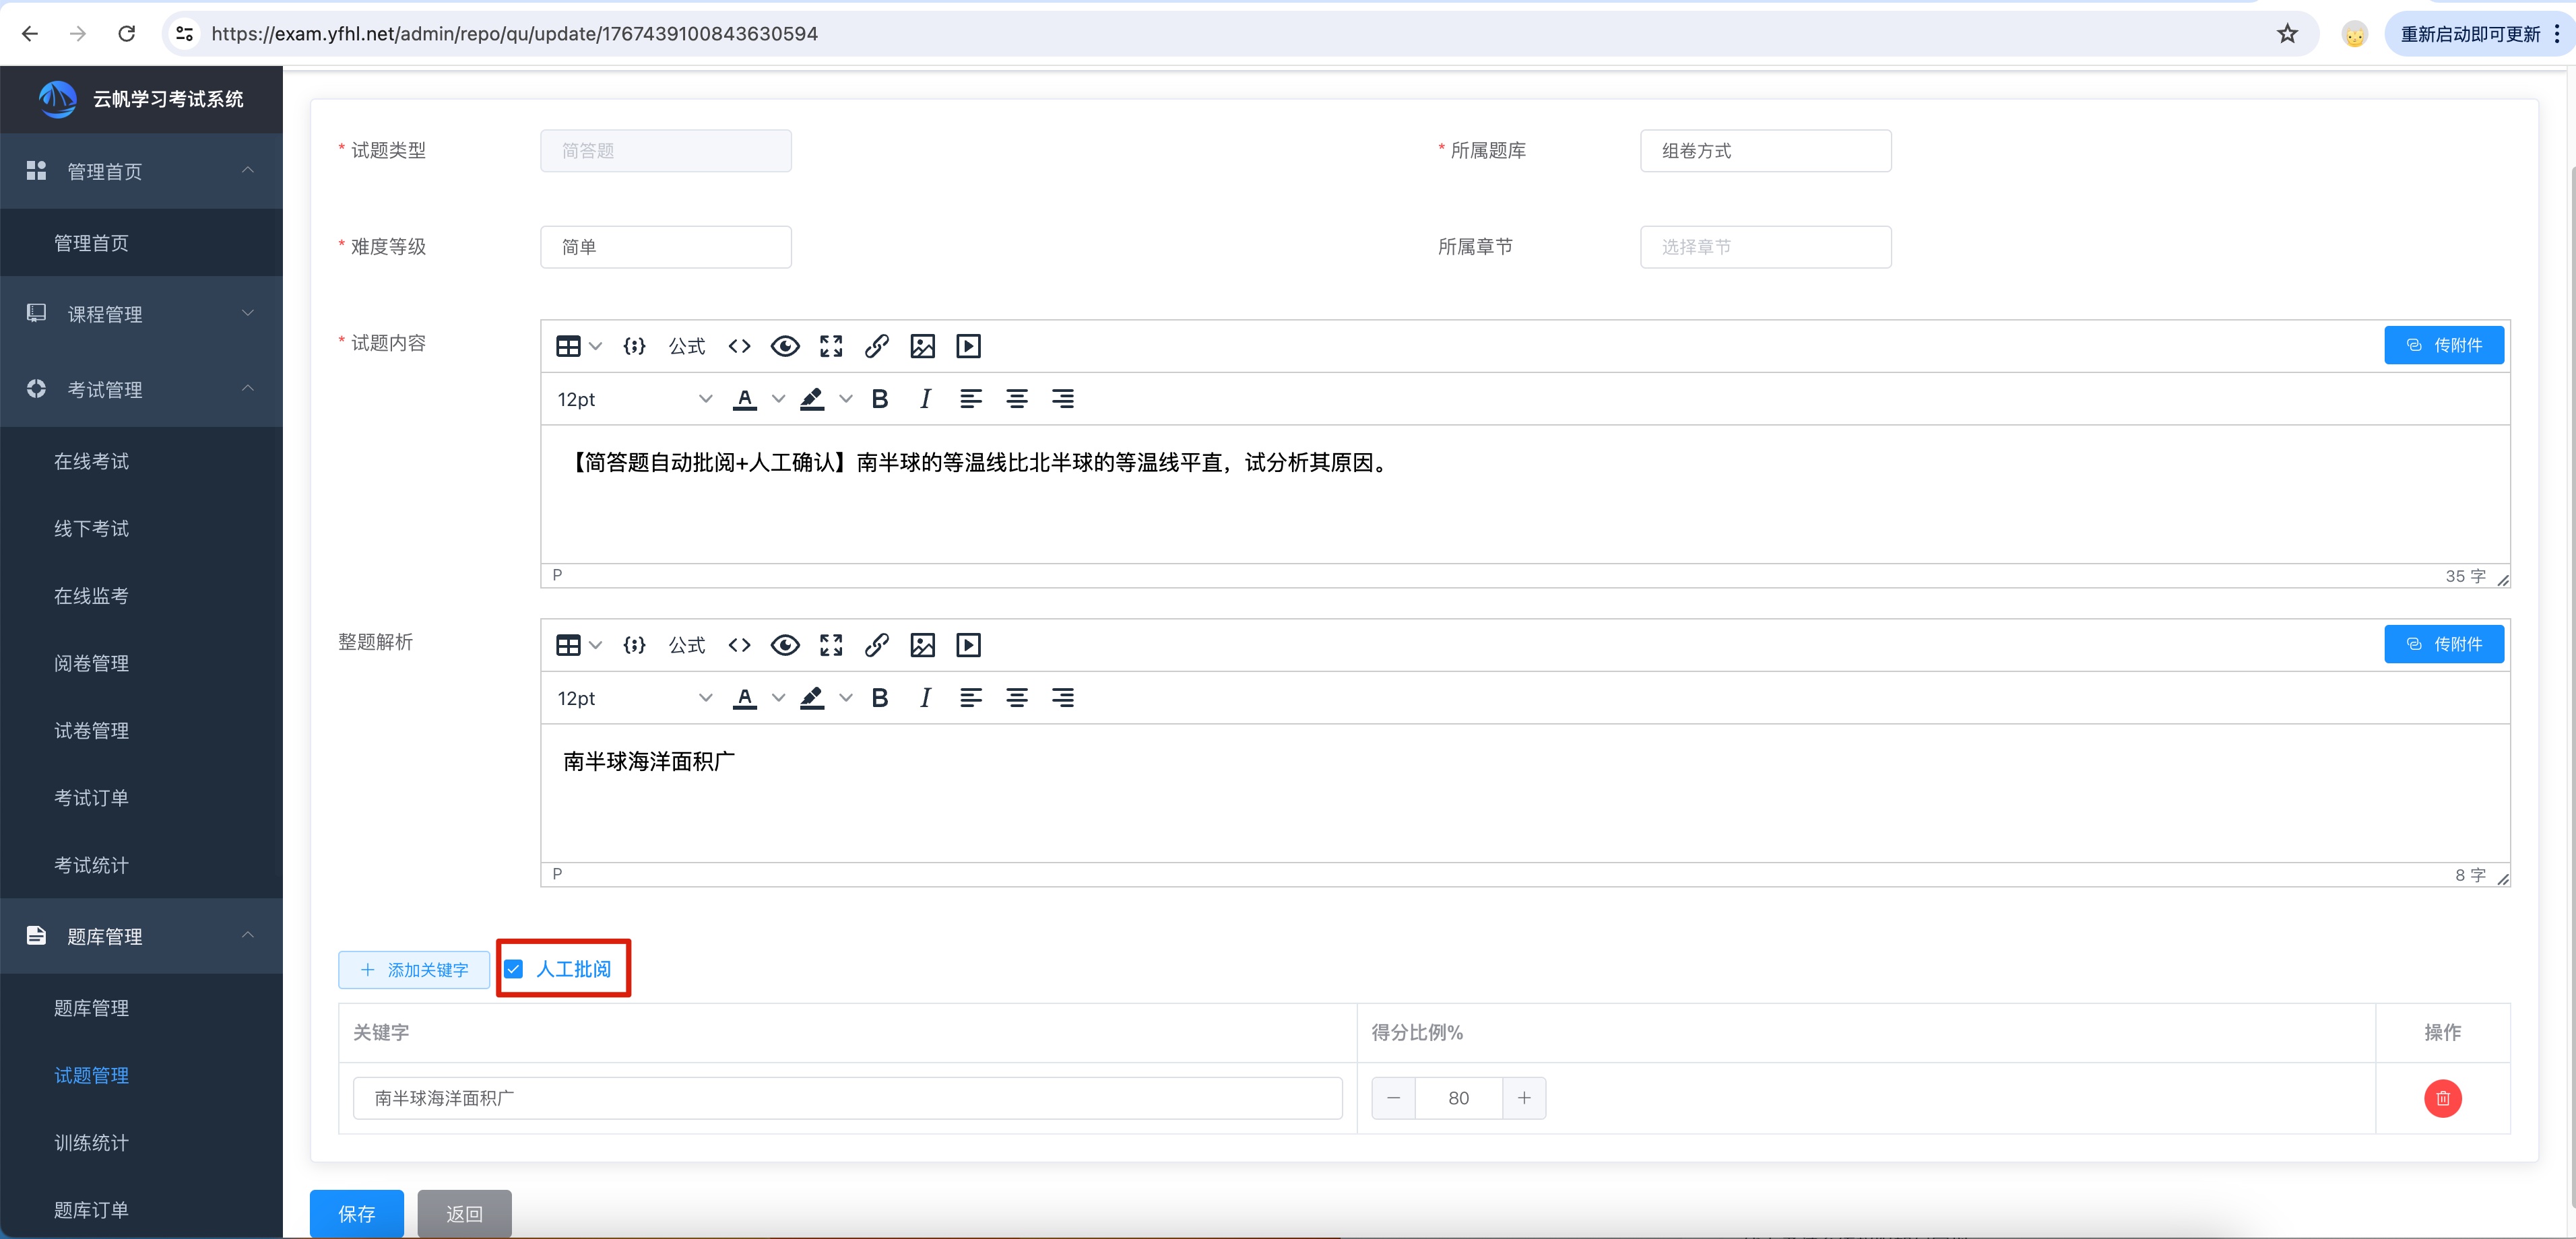Open highlight color arrow in 试题内容 editor

[x=846, y=399]
